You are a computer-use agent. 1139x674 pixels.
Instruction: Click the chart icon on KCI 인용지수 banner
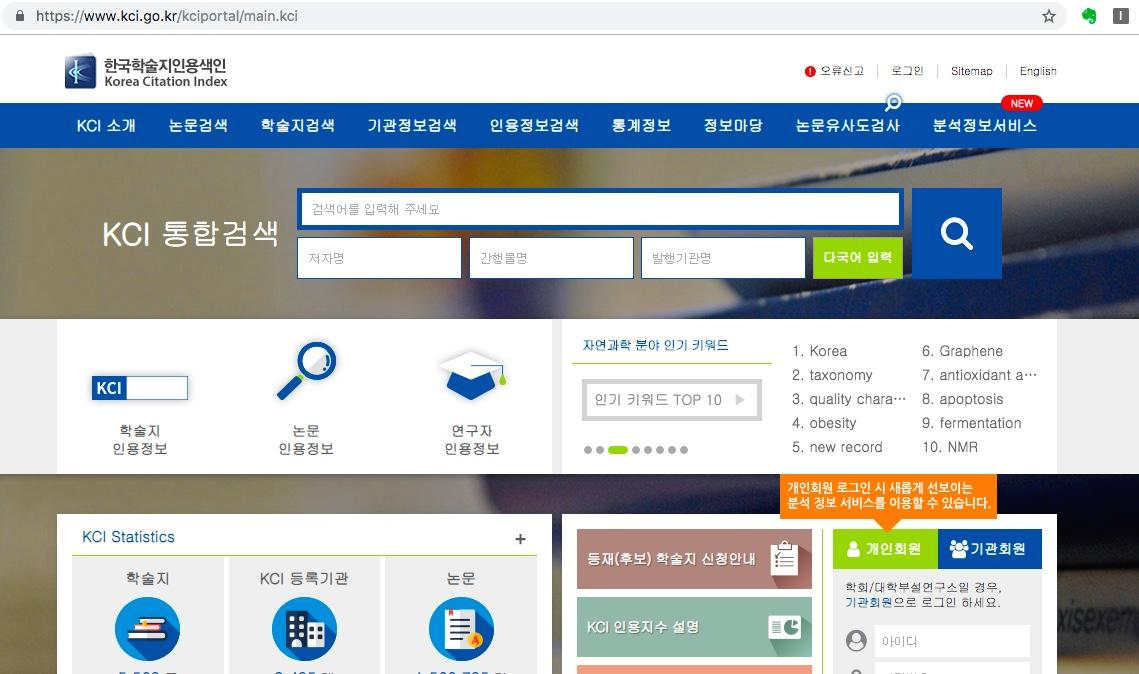(x=785, y=627)
